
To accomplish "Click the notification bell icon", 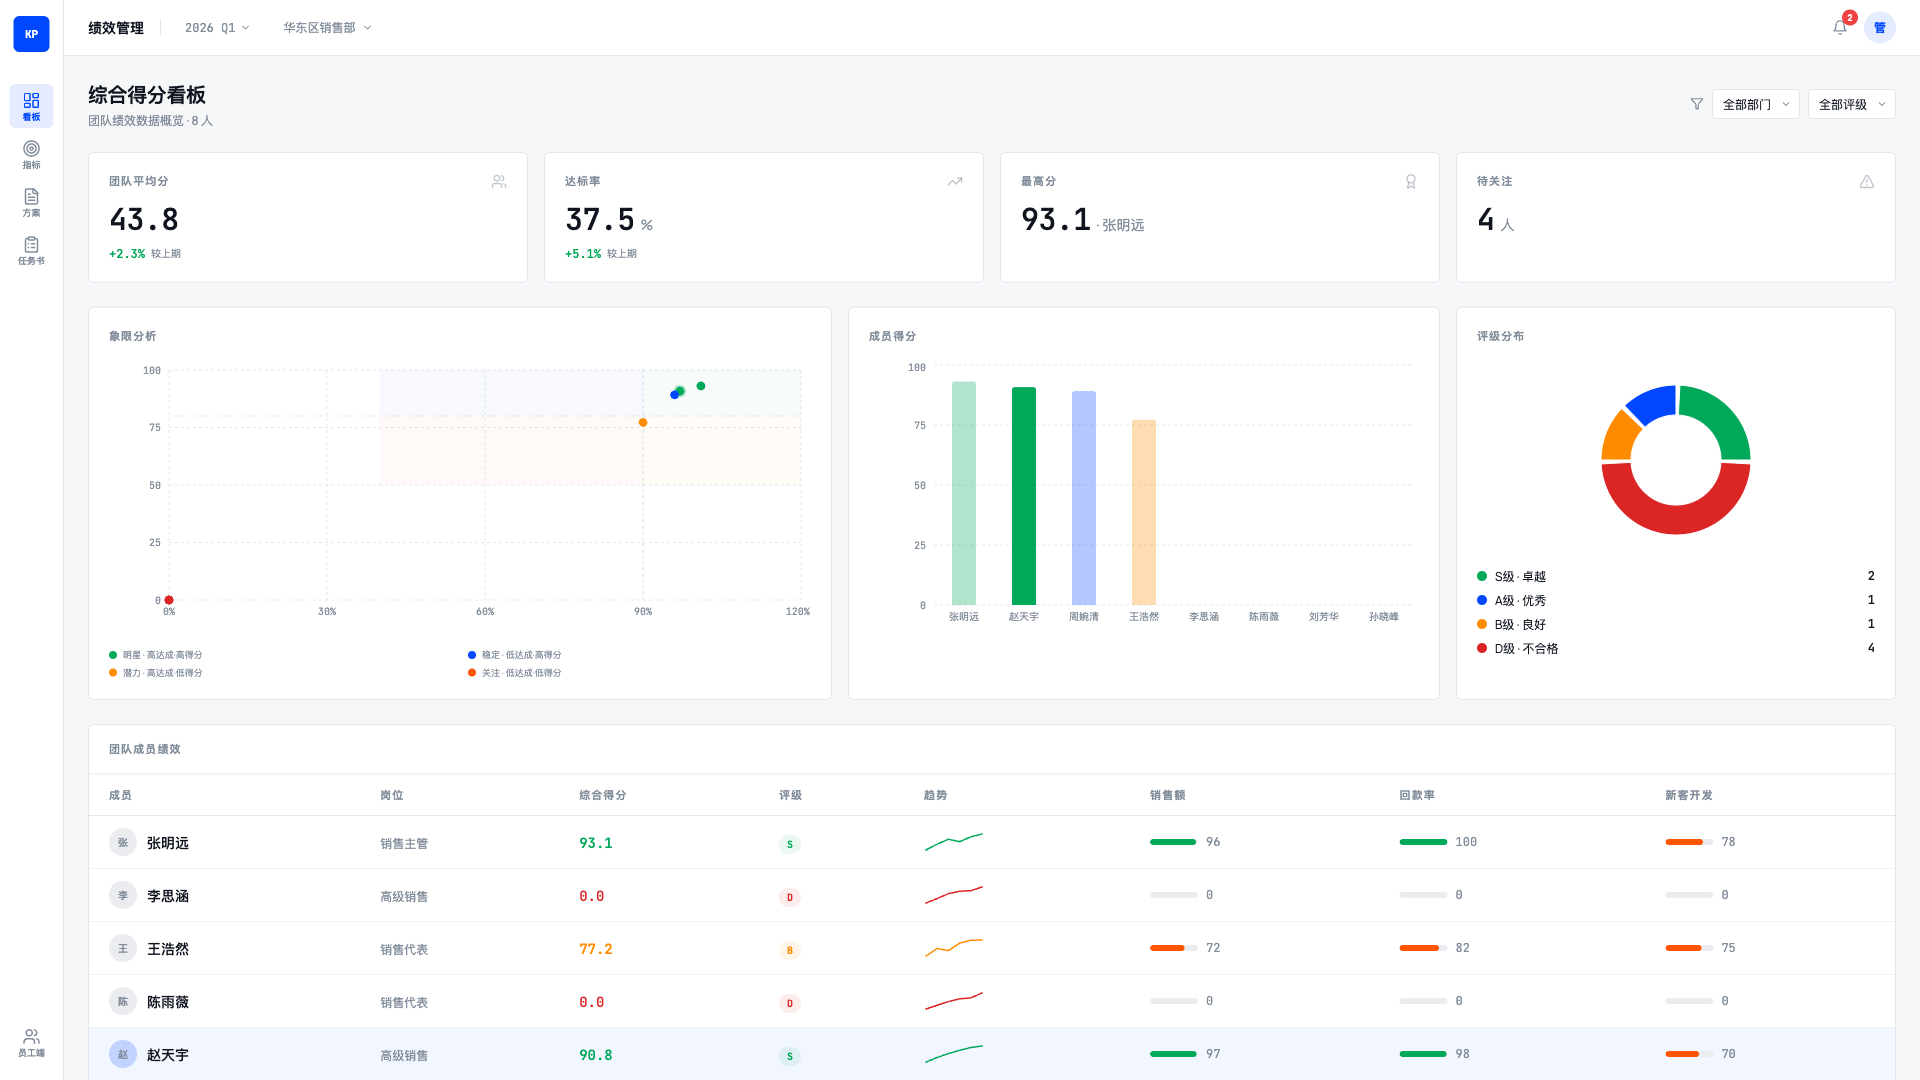I will (1839, 28).
